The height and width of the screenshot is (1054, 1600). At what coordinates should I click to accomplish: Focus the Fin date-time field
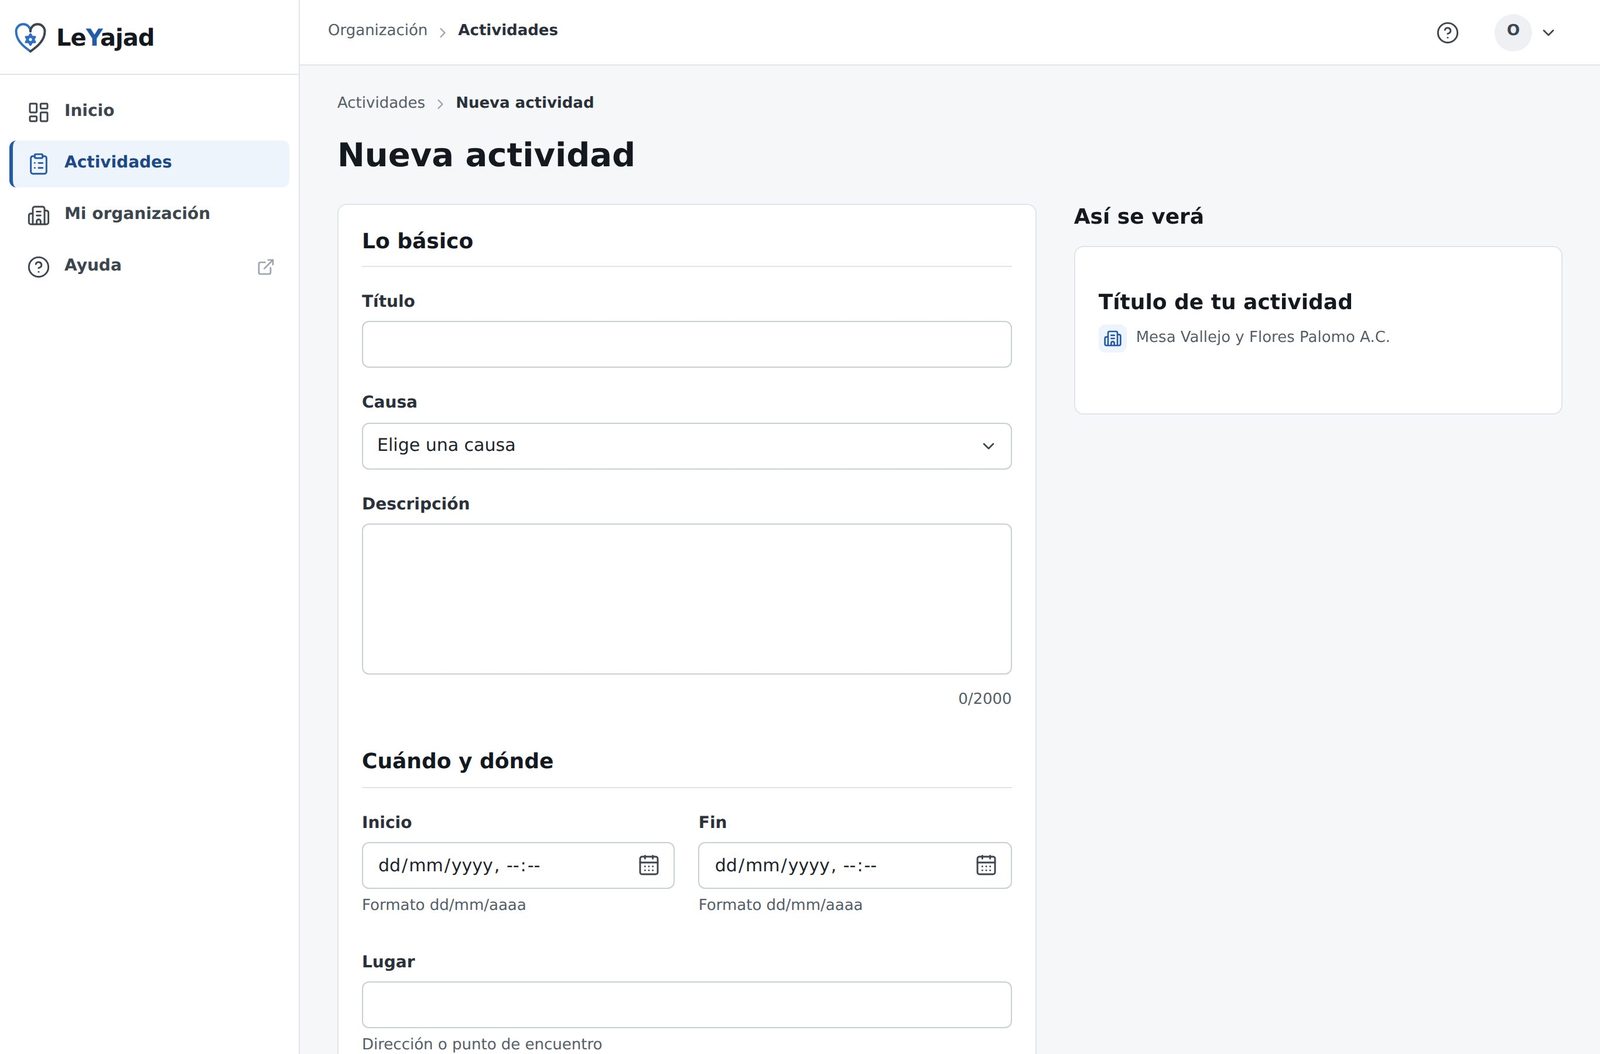point(854,865)
